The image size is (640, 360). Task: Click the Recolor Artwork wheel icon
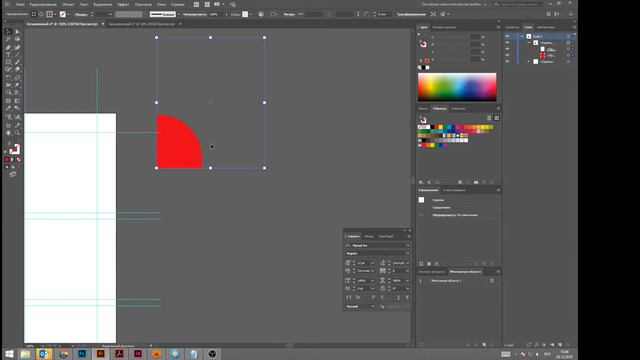[261, 14]
